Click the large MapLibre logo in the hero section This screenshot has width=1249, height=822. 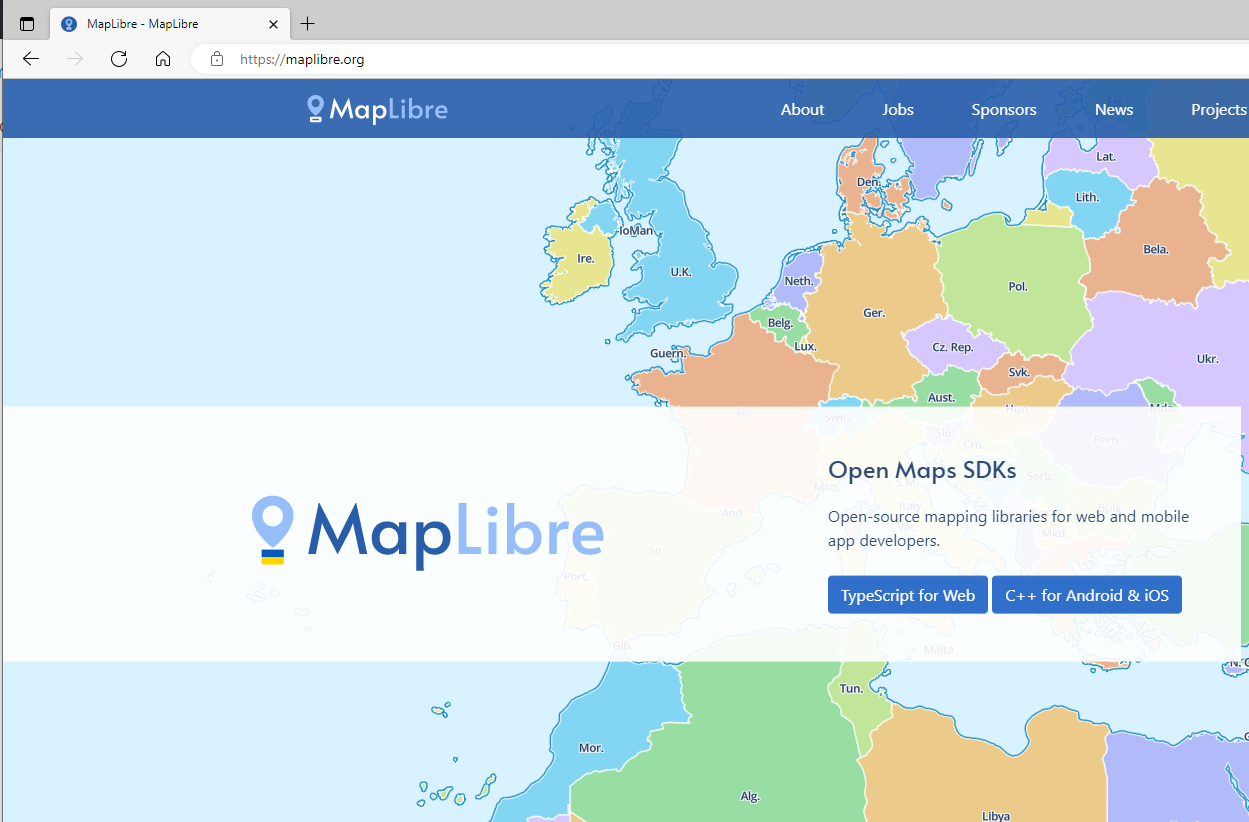click(x=427, y=532)
